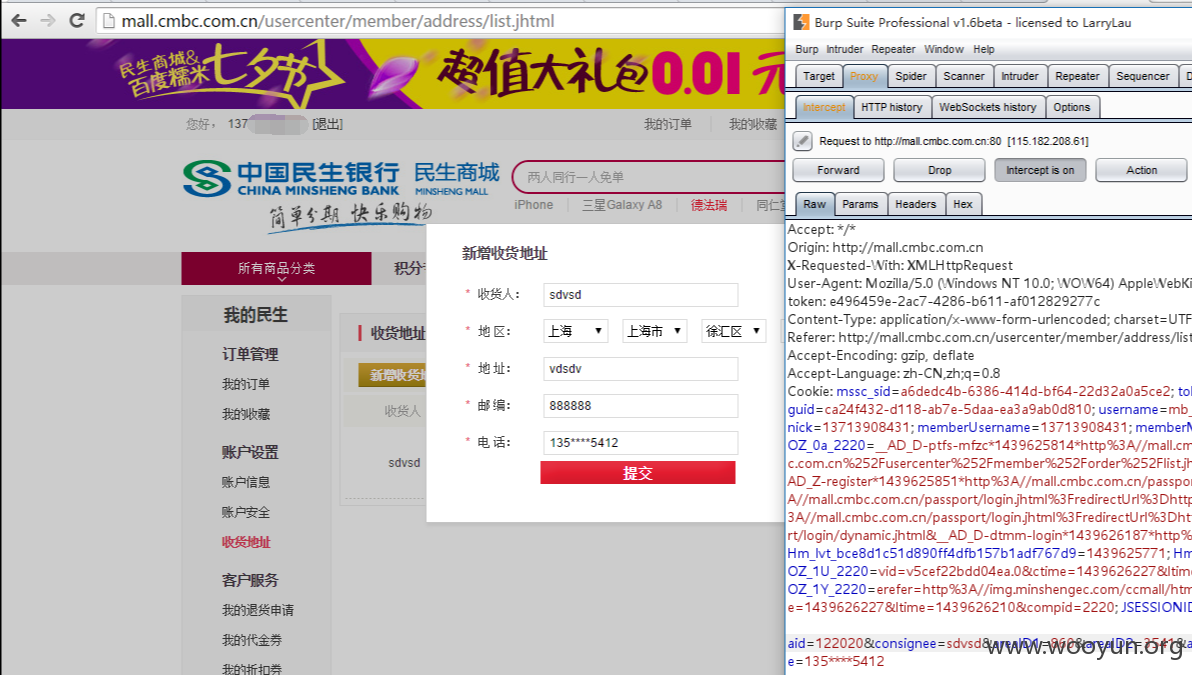This screenshot has height=675, width=1192.
Task: Click the red 提交 submit button
Action: tap(638, 473)
